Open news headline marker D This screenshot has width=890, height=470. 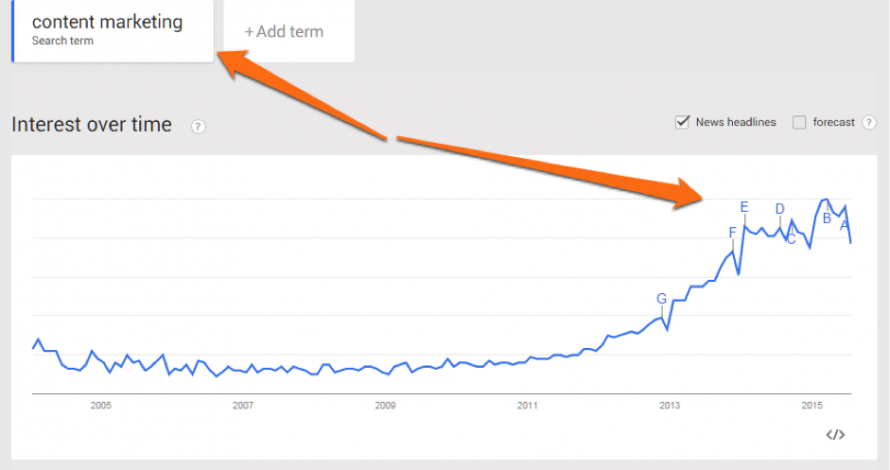pyautogui.click(x=780, y=209)
